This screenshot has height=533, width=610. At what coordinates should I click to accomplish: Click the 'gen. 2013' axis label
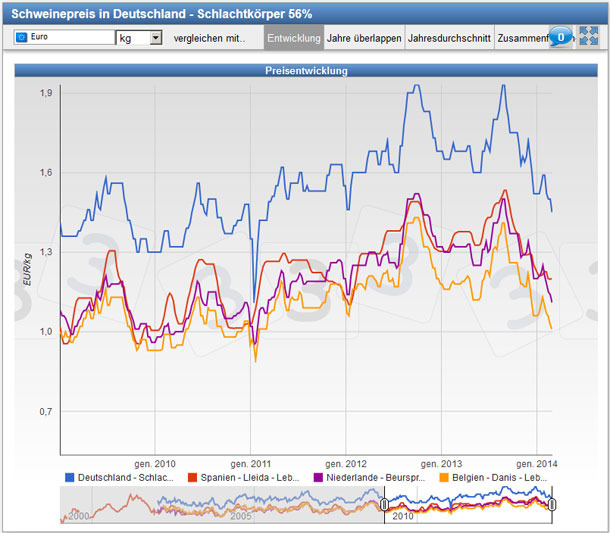click(441, 464)
